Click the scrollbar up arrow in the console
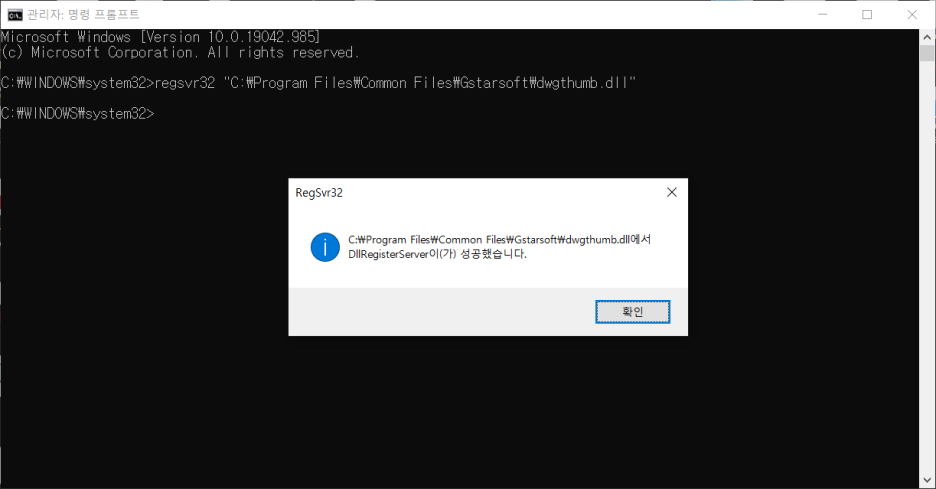Image resolution: width=936 pixels, height=489 pixels. click(x=927, y=37)
